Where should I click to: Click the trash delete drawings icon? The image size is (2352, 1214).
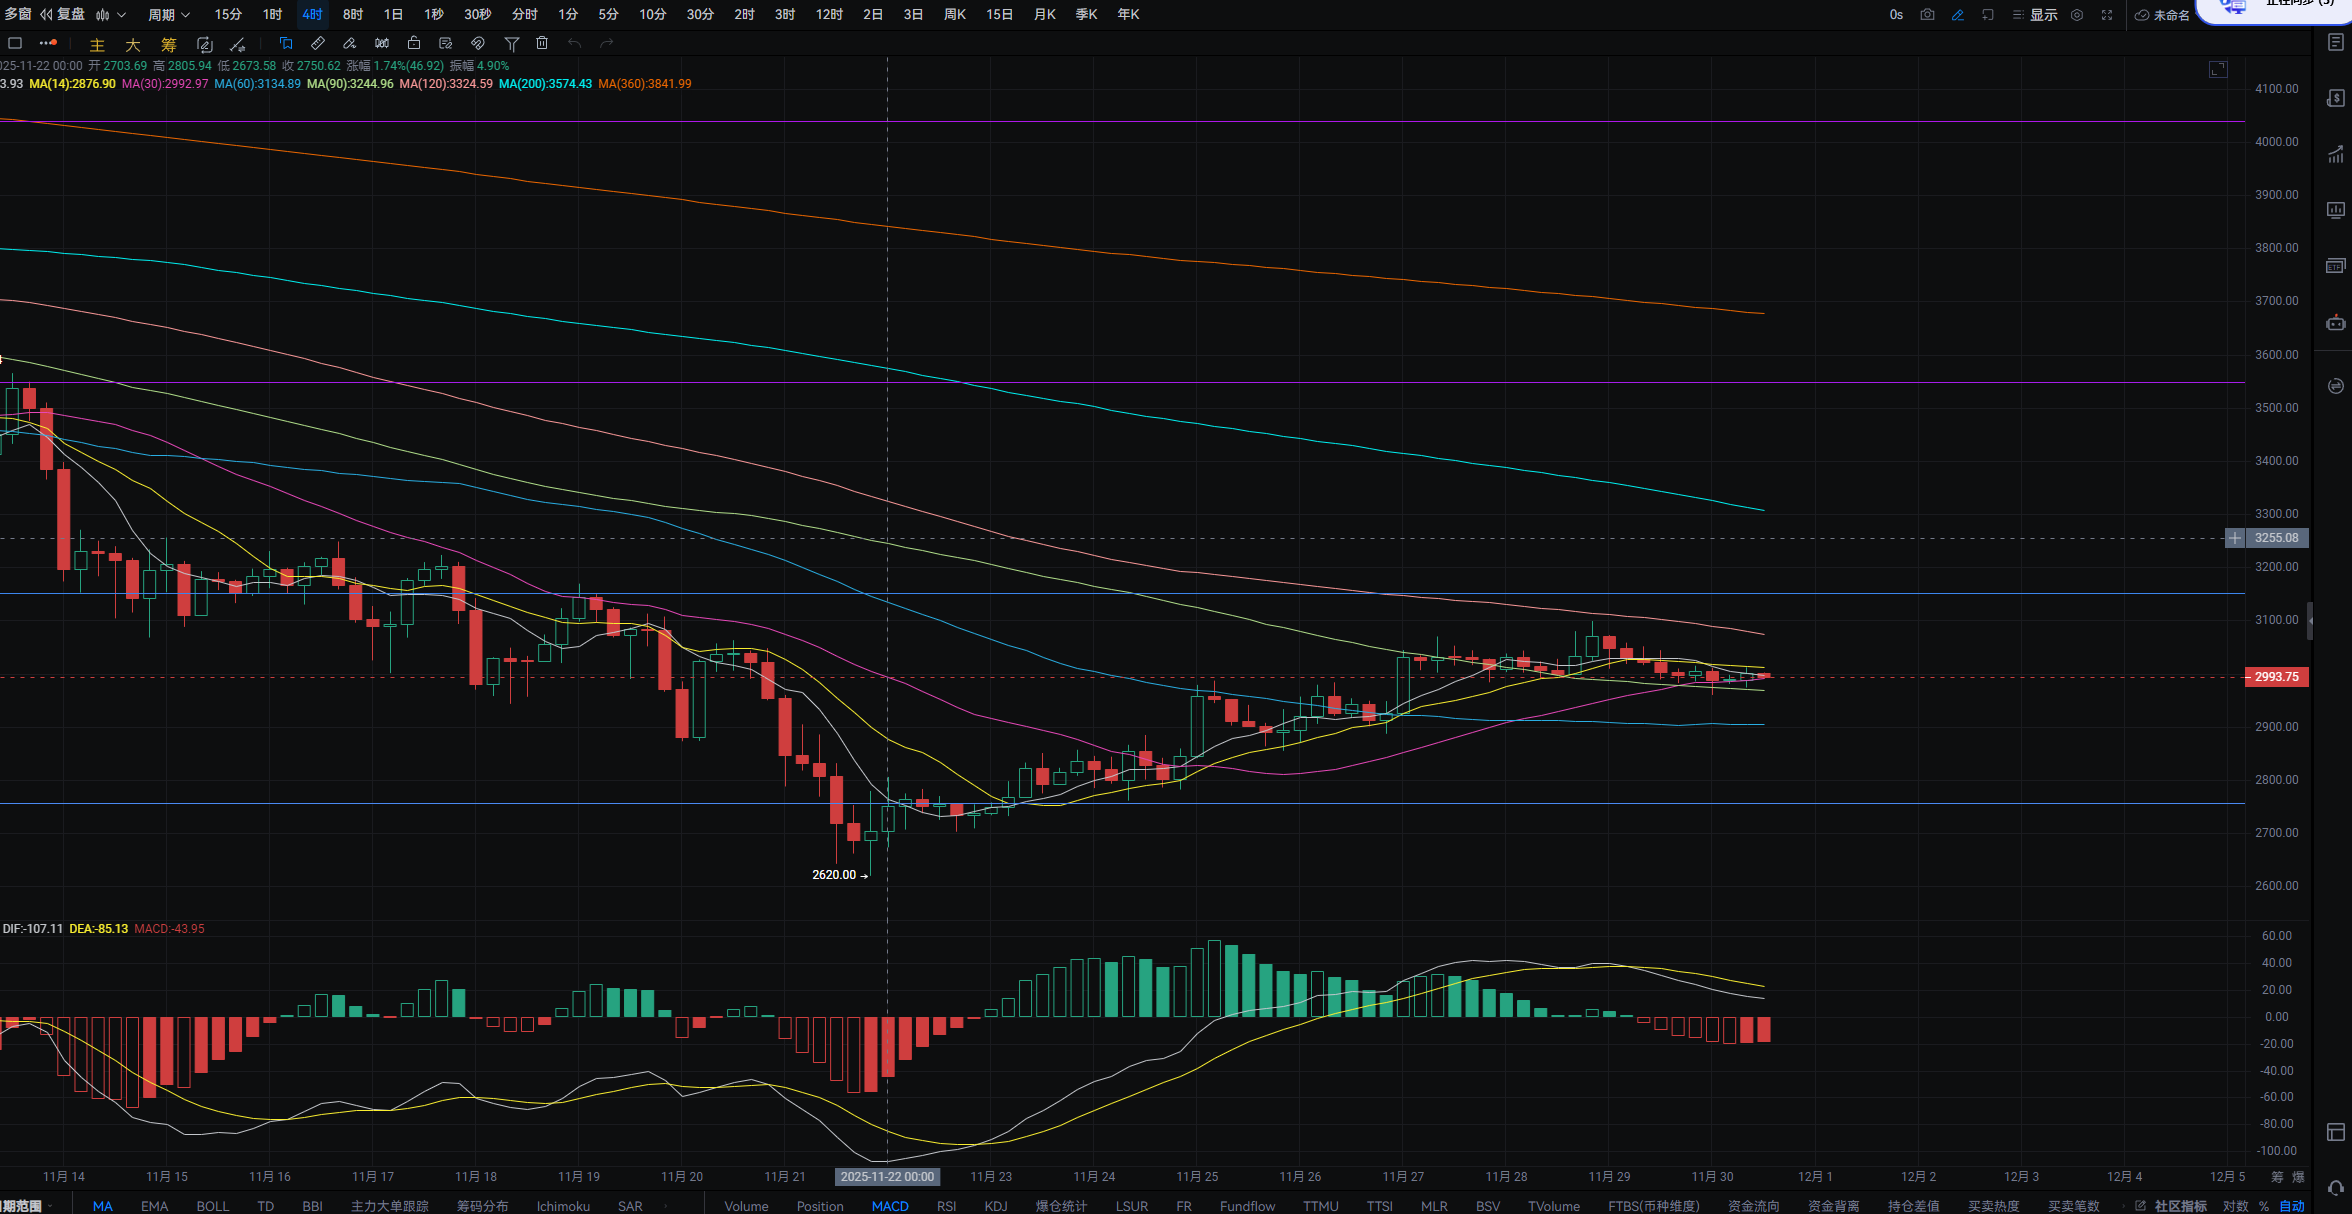click(x=542, y=43)
